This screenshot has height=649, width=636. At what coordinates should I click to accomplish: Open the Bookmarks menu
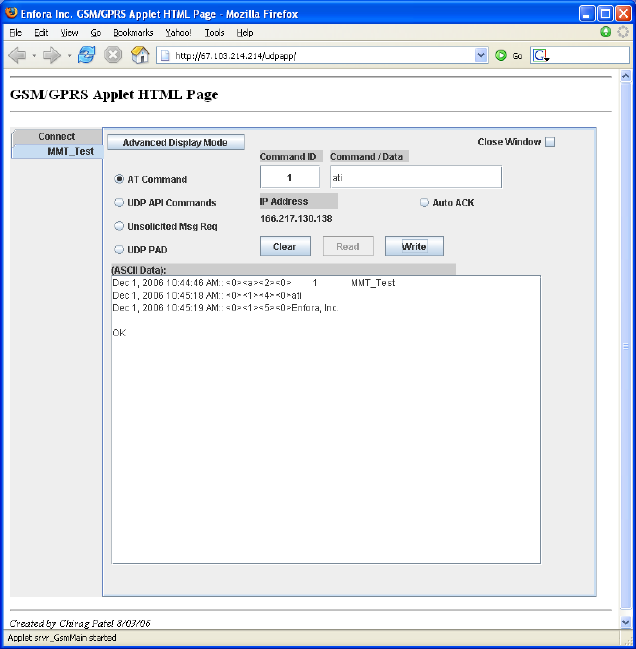click(x=133, y=33)
